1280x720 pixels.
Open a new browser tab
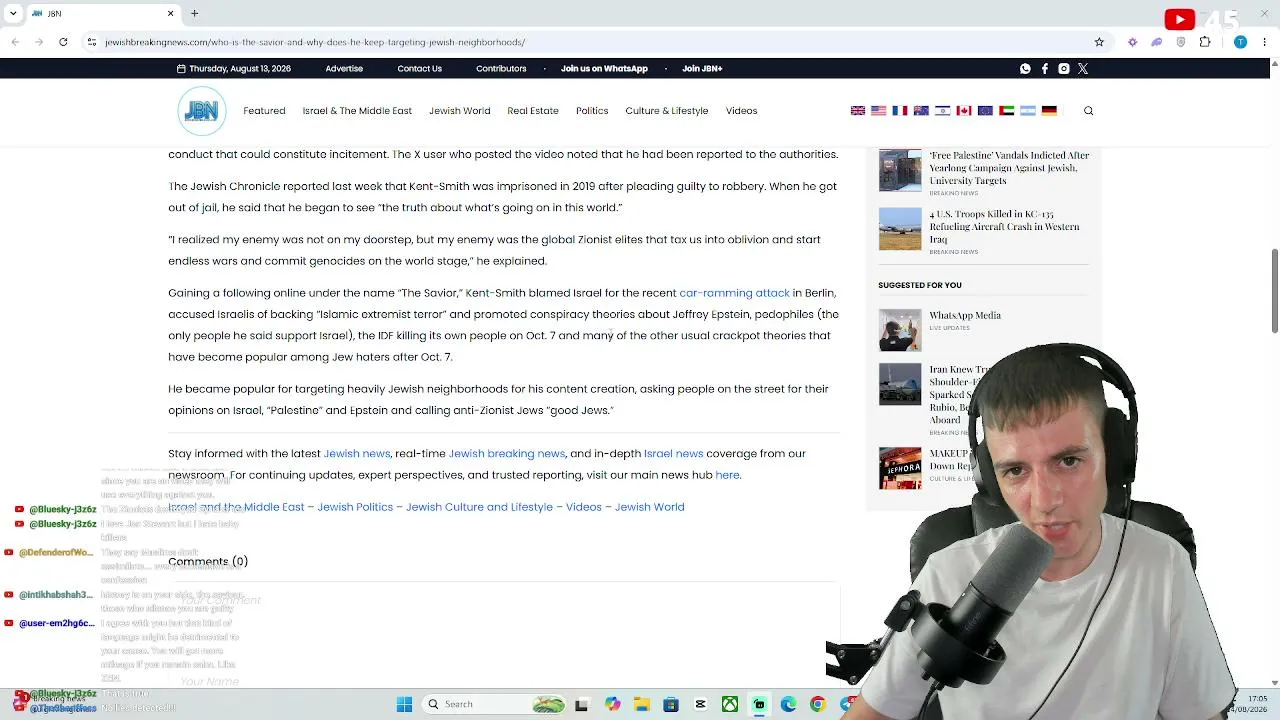pos(195,14)
